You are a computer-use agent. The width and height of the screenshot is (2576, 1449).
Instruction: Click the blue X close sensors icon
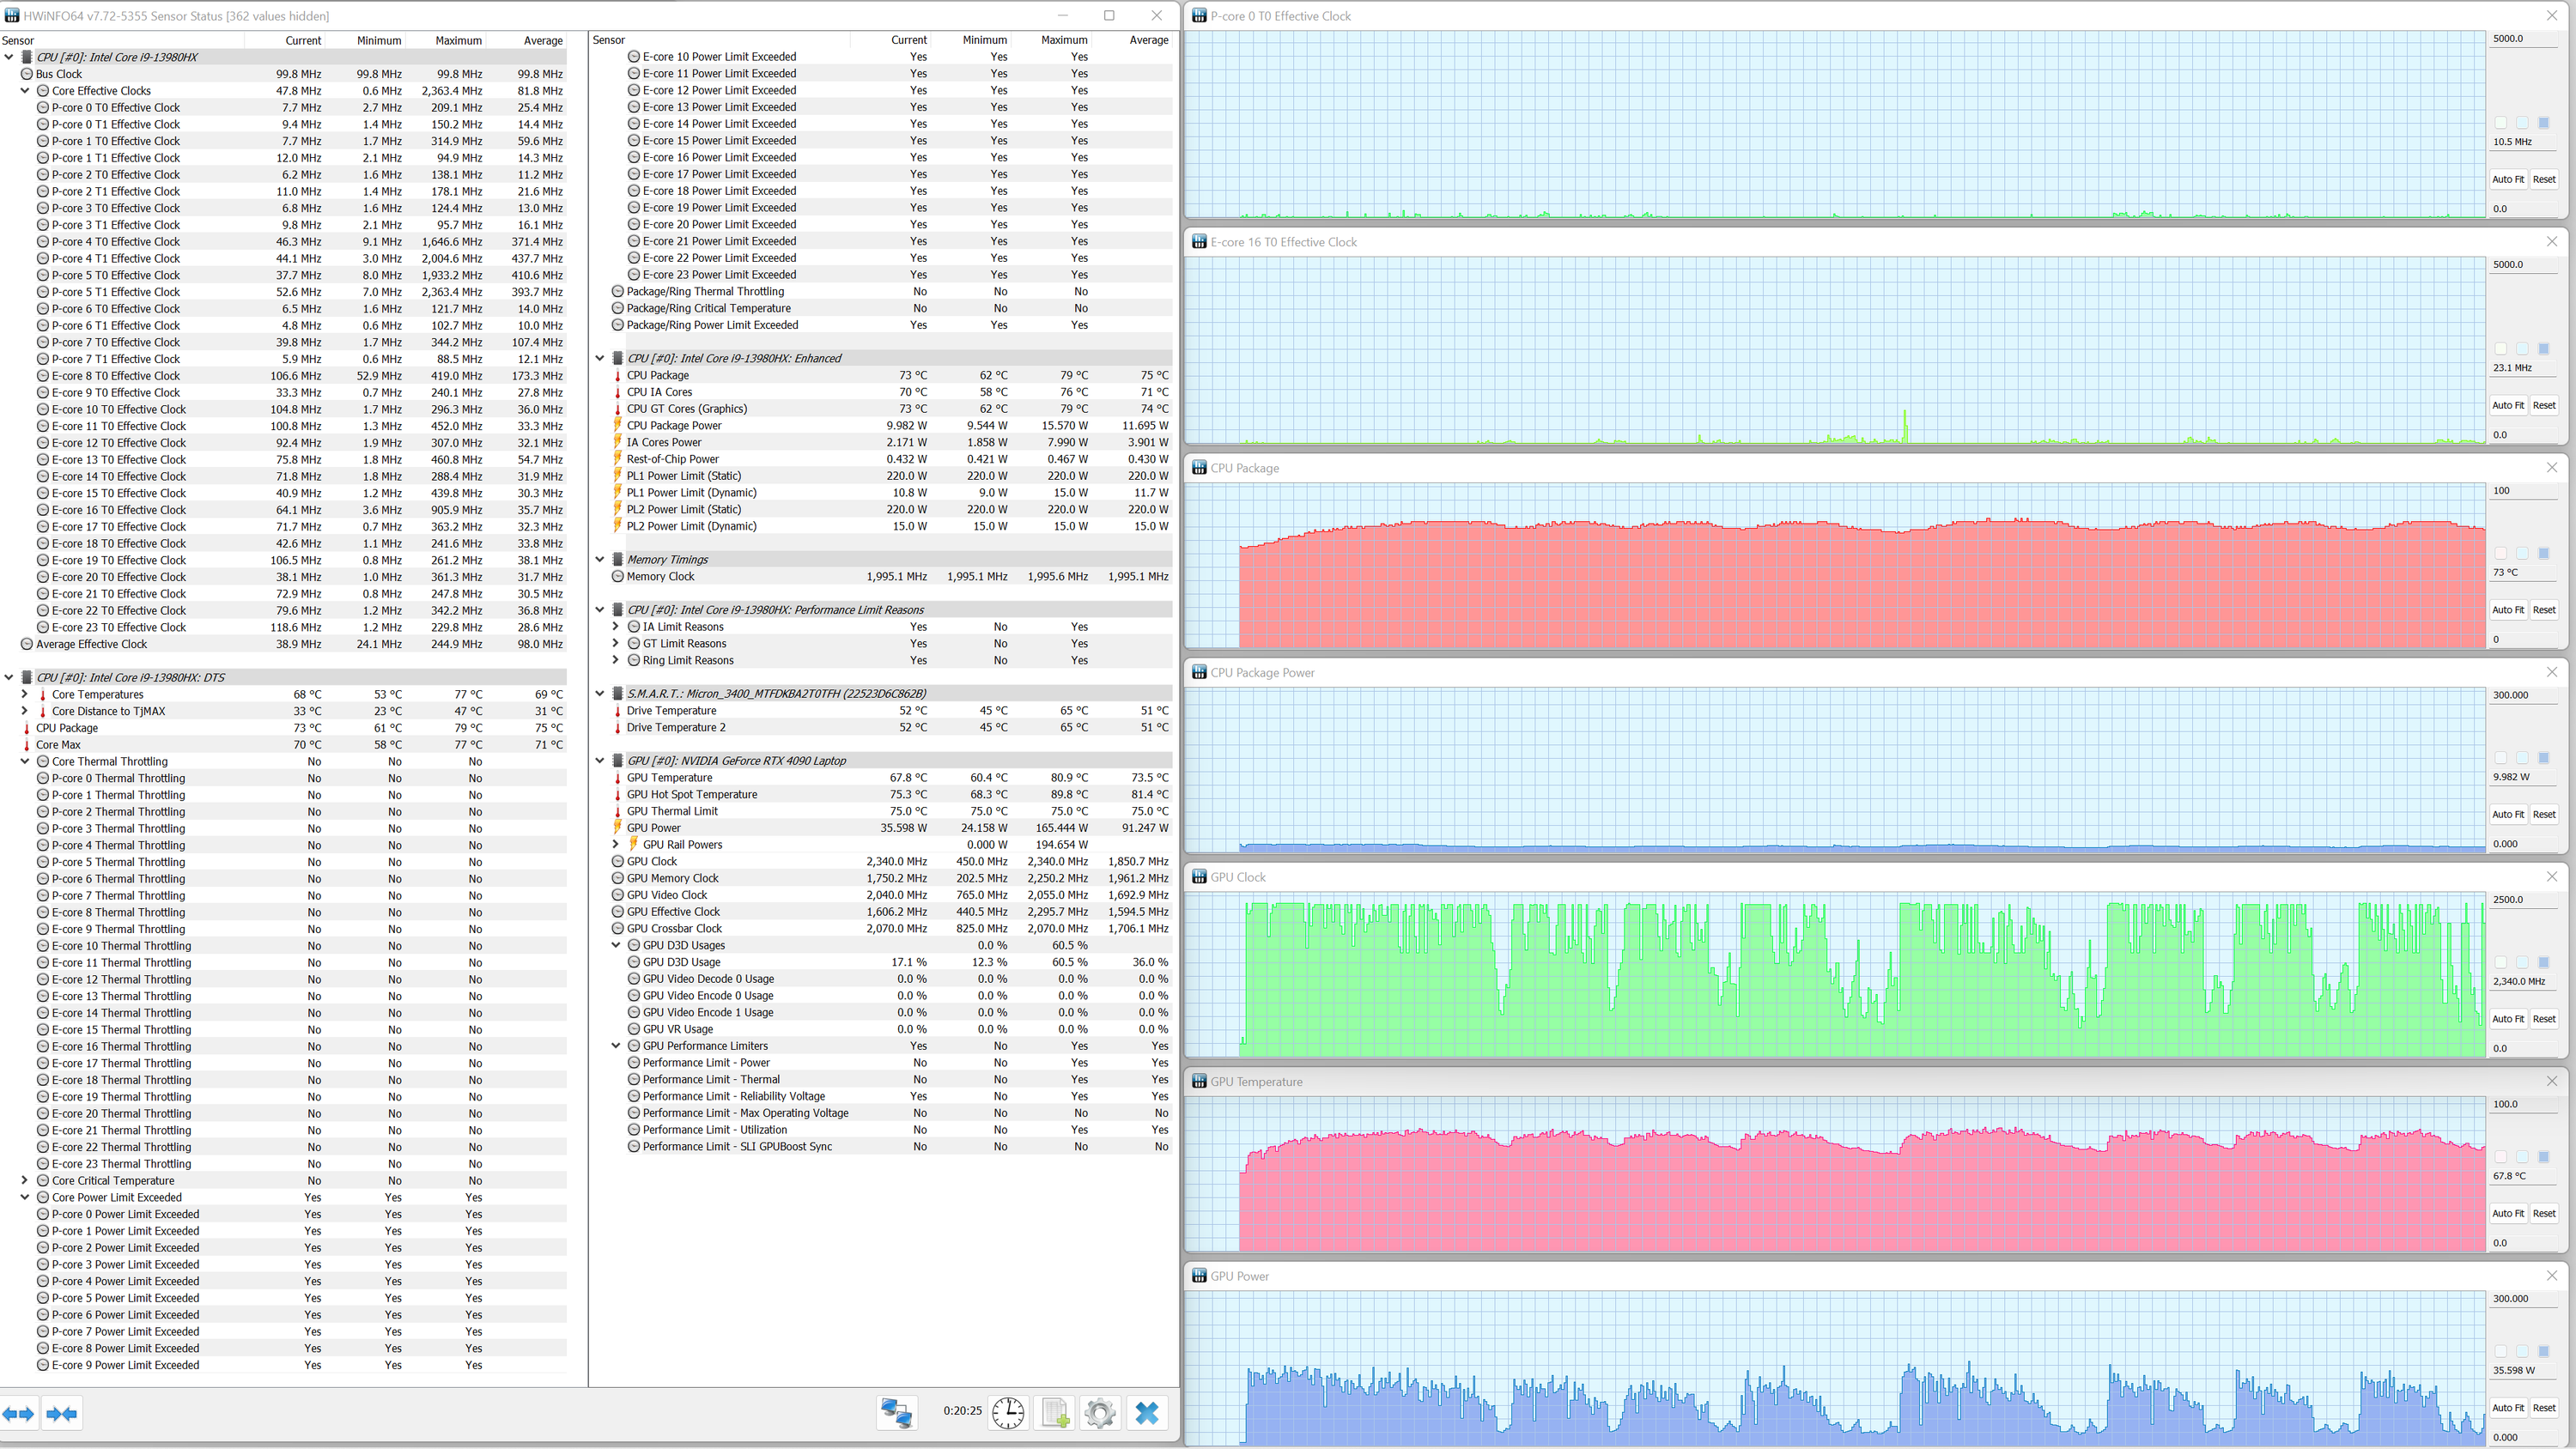pyautogui.click(x=1147, y=1412)
